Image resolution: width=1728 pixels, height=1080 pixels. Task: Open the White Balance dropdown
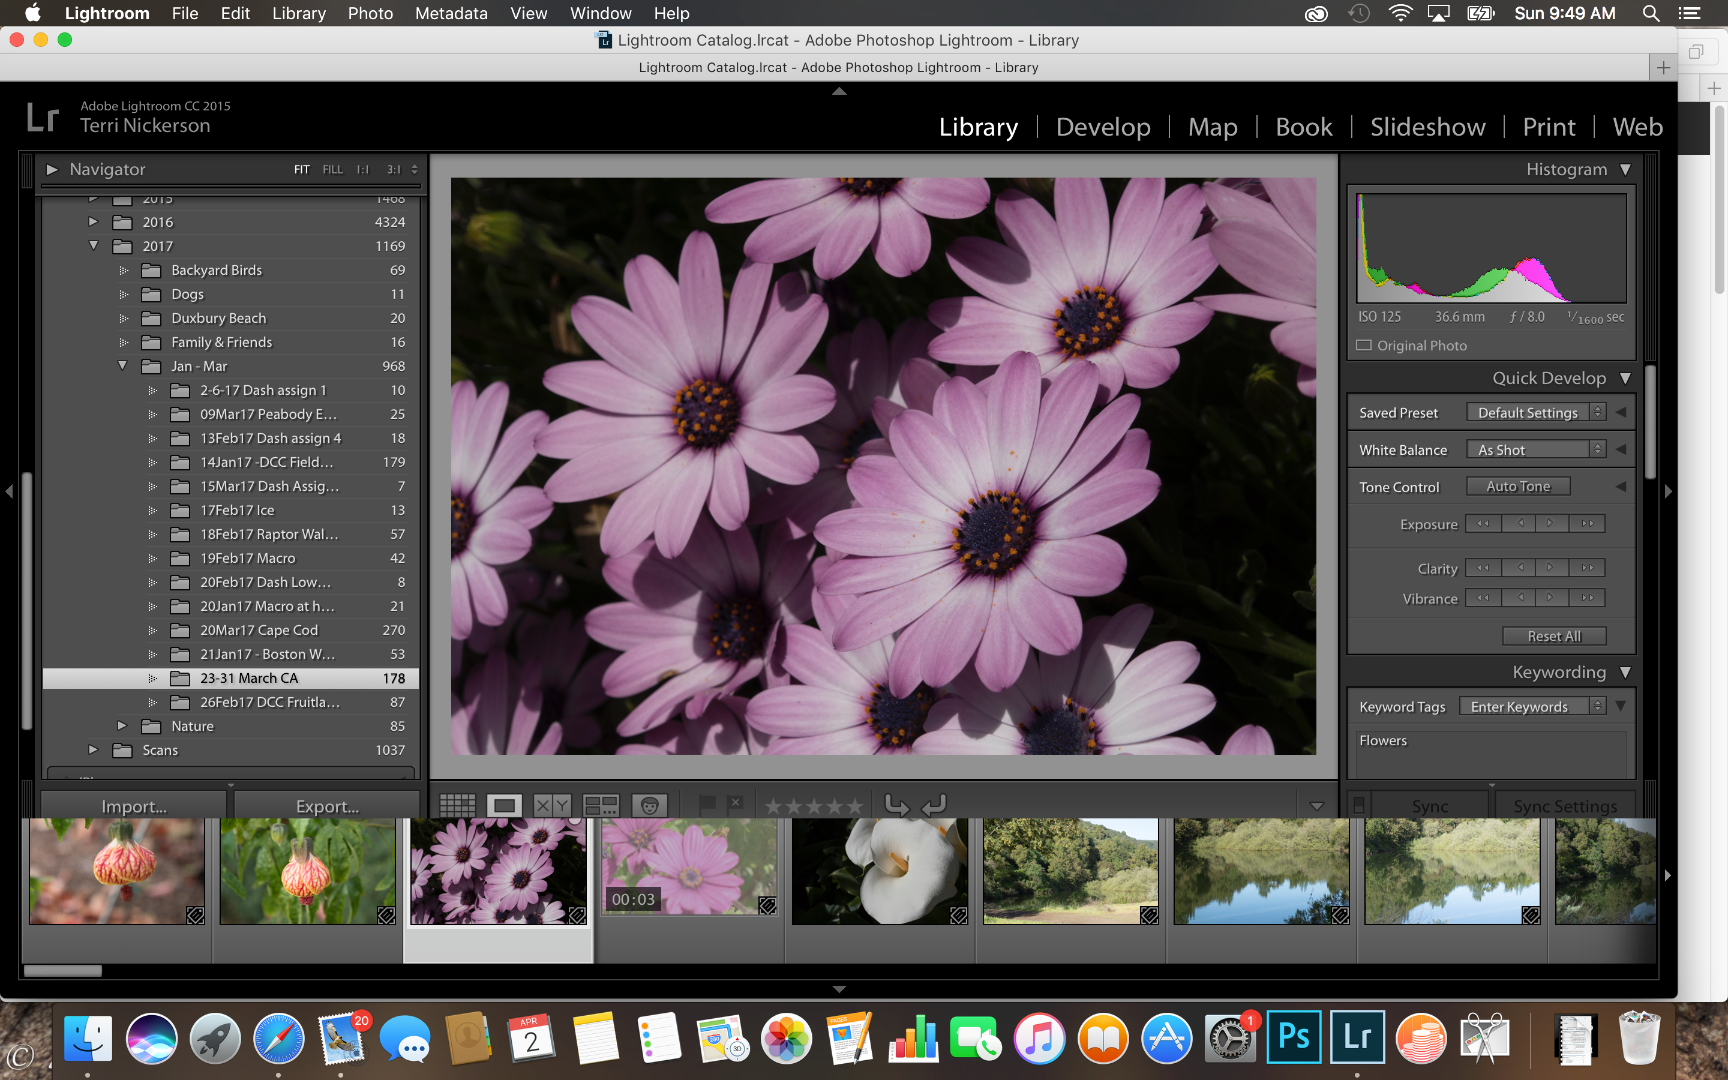click(x=1535, y=450)
